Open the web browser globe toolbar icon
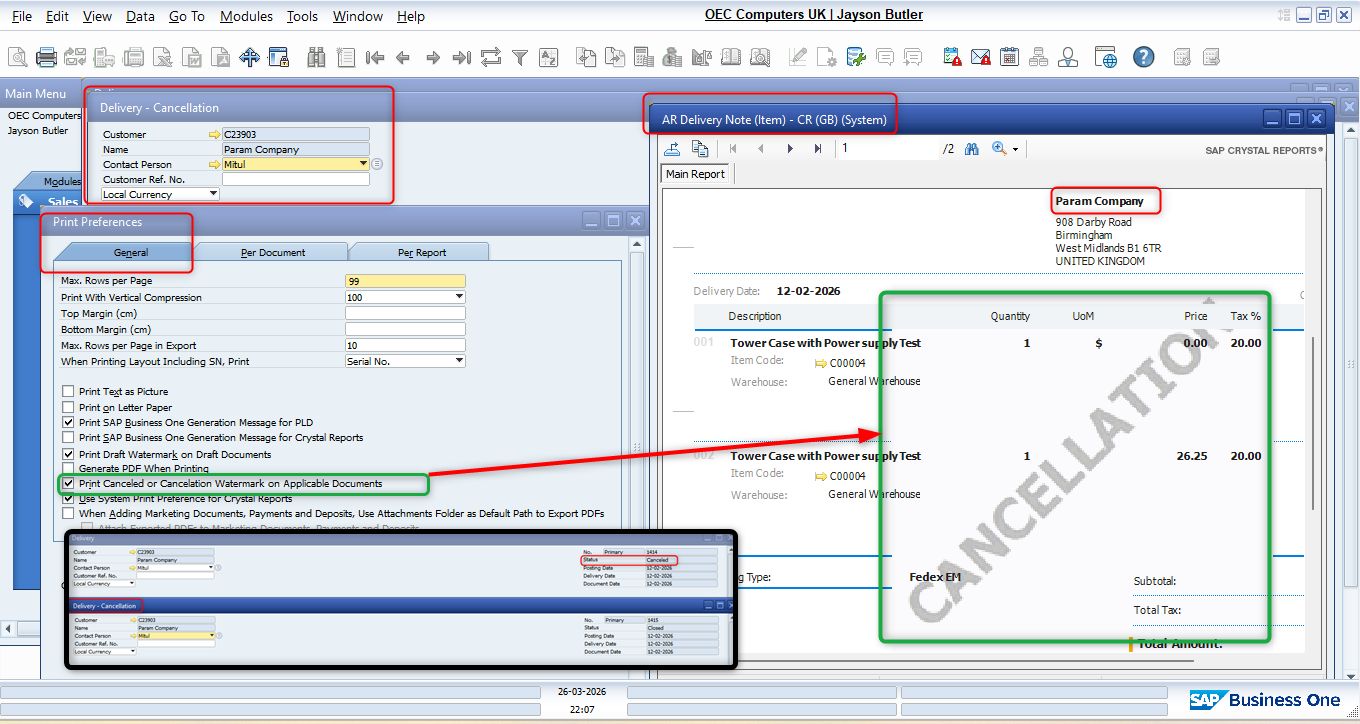The height and width of the screenshot is (724, 1360). 1105,57
